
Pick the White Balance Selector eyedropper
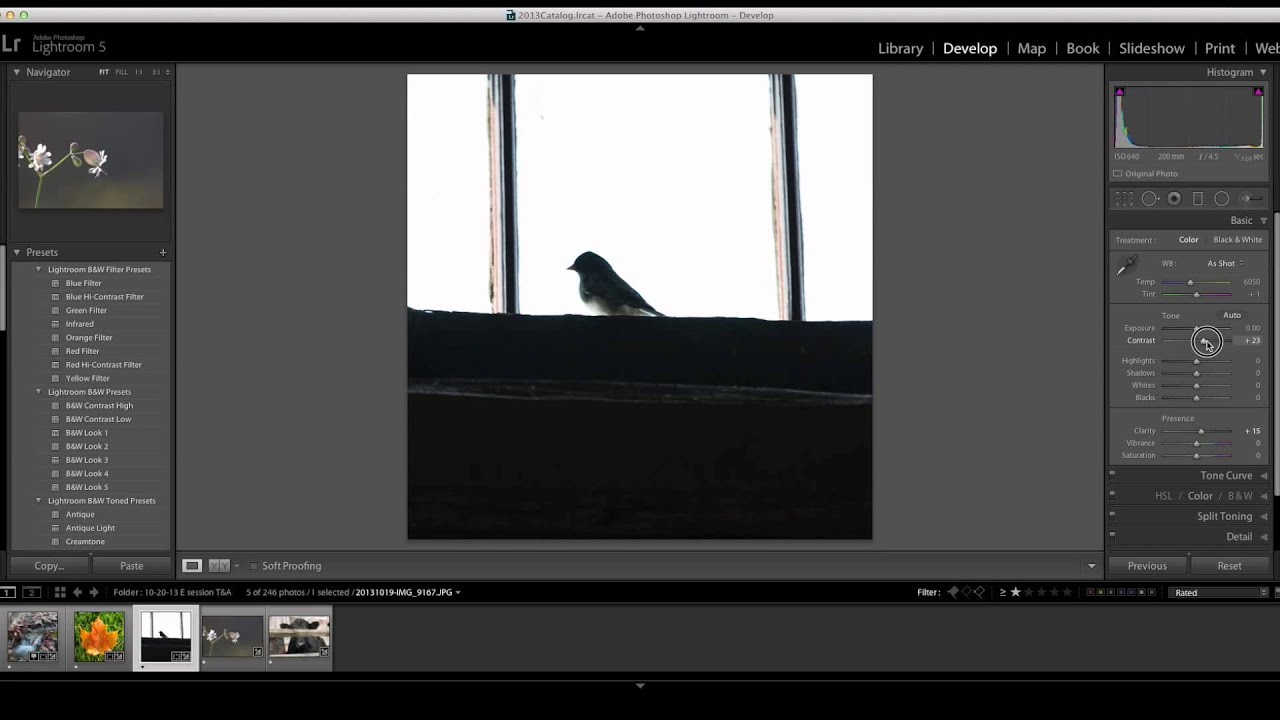point(1126,266)
